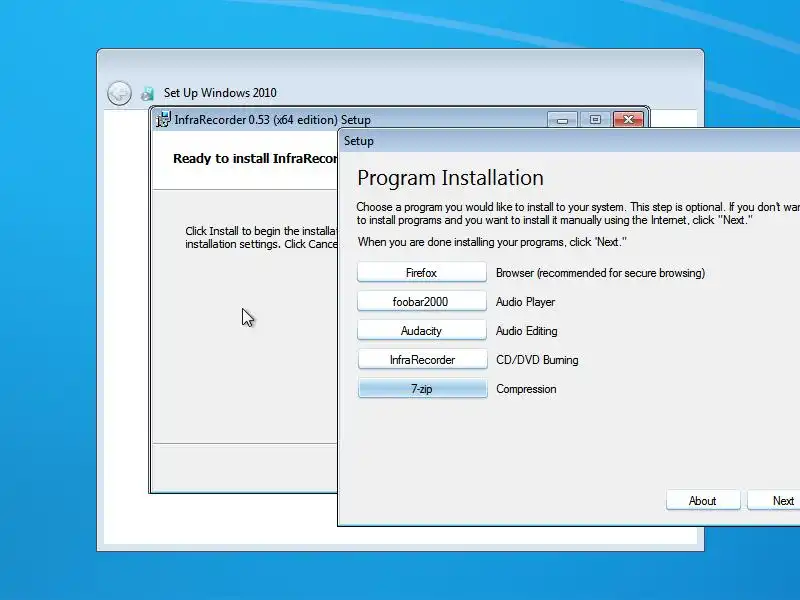Click the 'Compression' description text
Screen dimensions: 800x600
[x=526, y=389]
